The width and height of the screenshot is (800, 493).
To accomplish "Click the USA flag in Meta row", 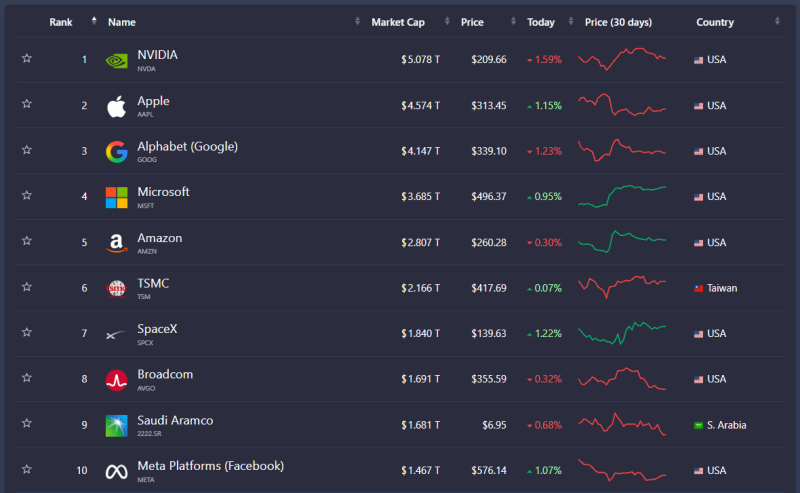I will coord(698,471).
